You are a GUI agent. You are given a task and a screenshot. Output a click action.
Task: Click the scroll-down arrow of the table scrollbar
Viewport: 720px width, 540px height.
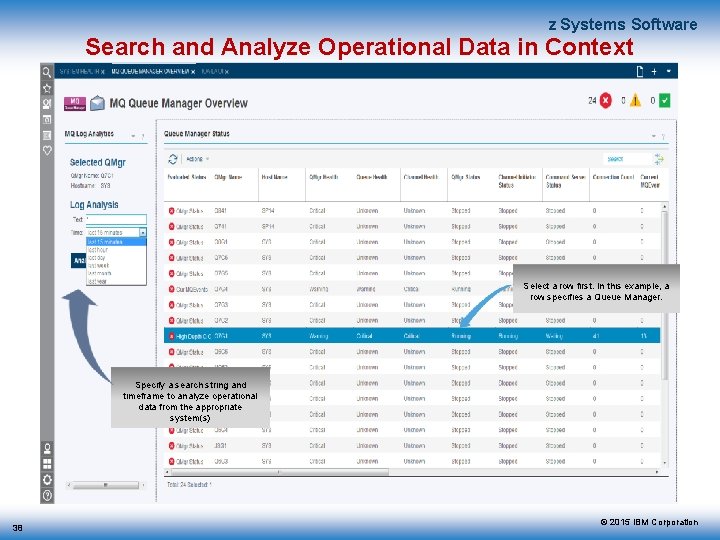tap(664, 463)
